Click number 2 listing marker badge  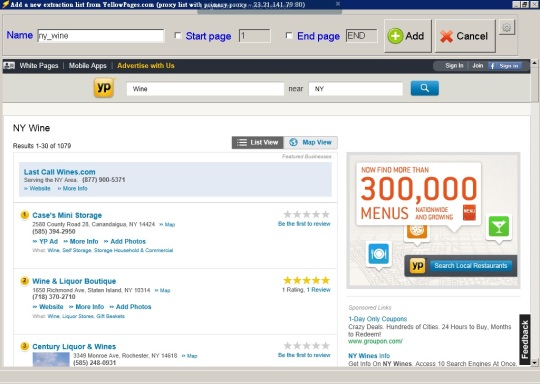24,281
